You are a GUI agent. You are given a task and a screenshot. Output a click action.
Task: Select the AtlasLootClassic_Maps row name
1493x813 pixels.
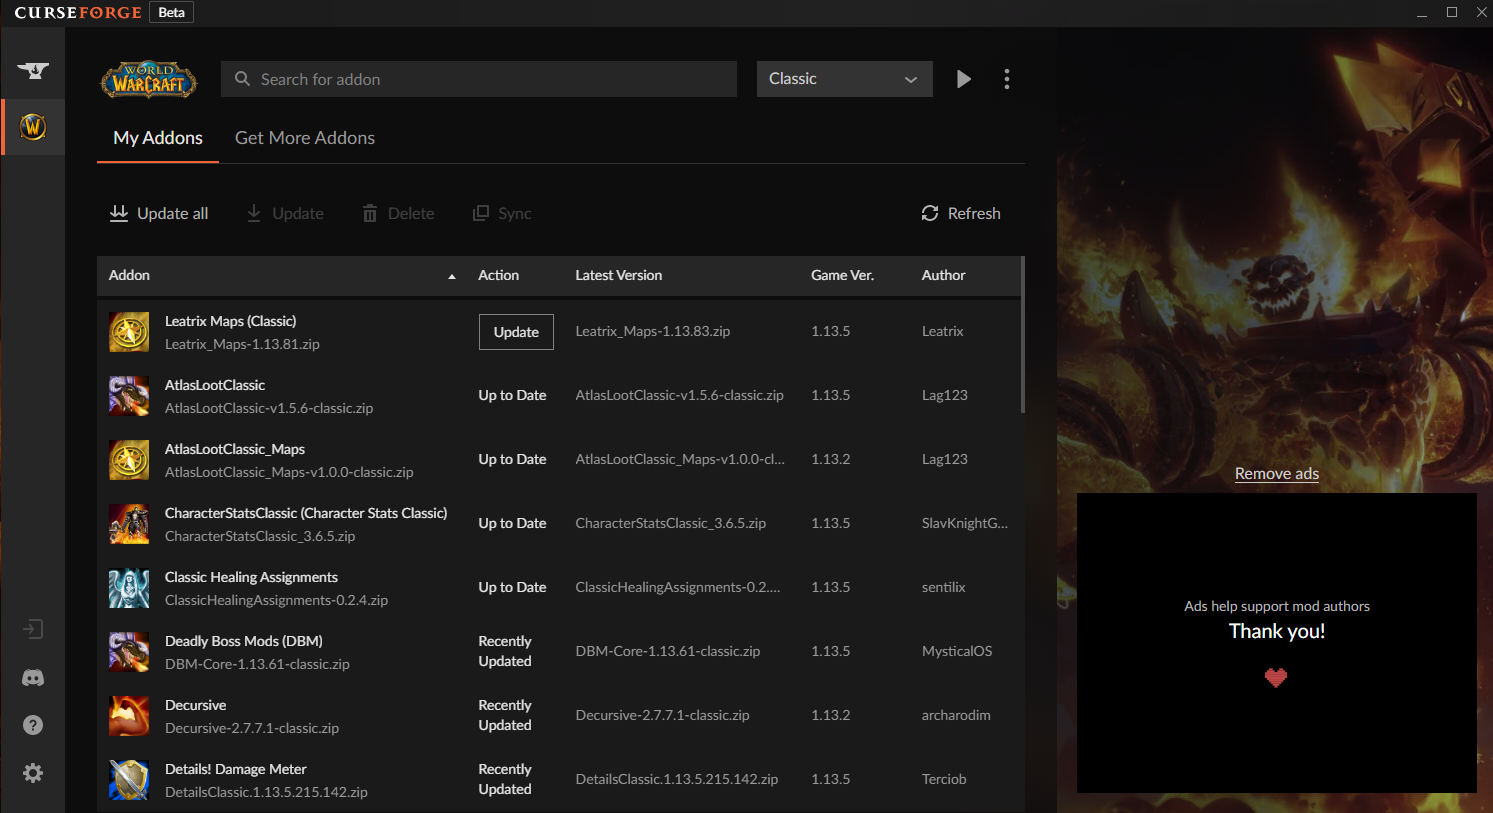point(235,449)
